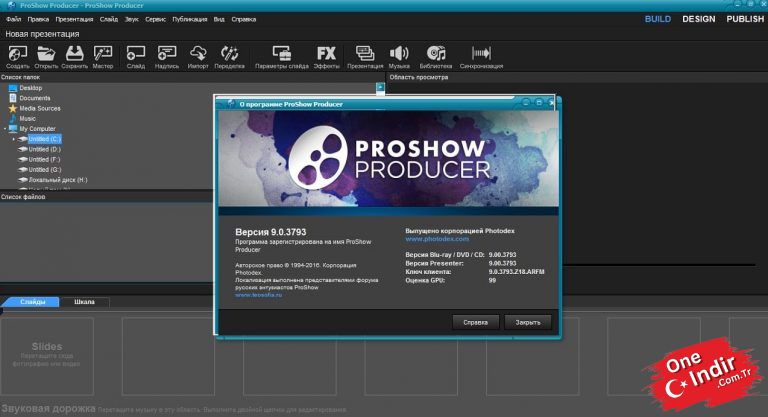768x417 pixels.
Task: Open the Слайд menu in menu bar
Action: [x=109, y=19]
